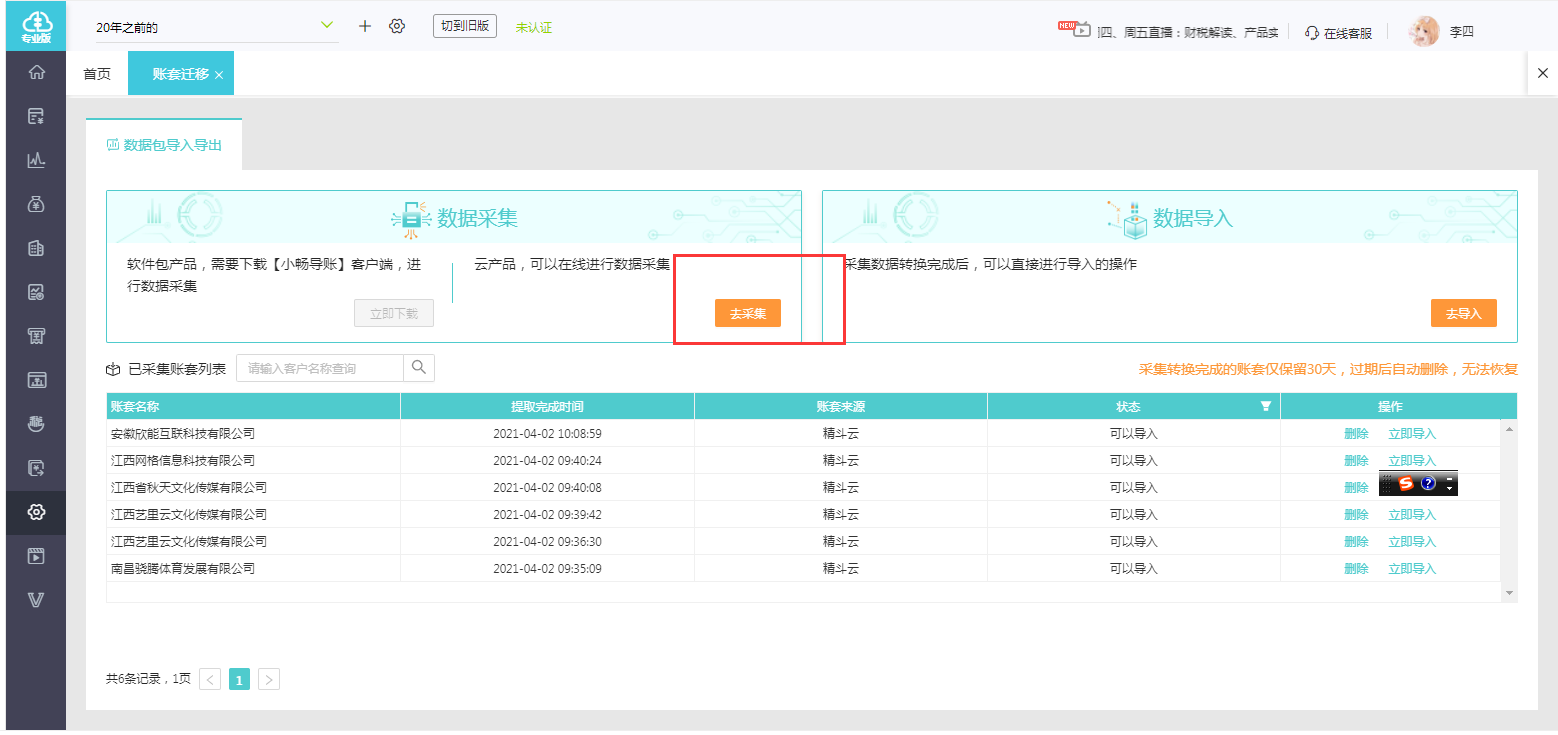
Task: Open the 李四 user profile menu
Action: [1442, 32]
